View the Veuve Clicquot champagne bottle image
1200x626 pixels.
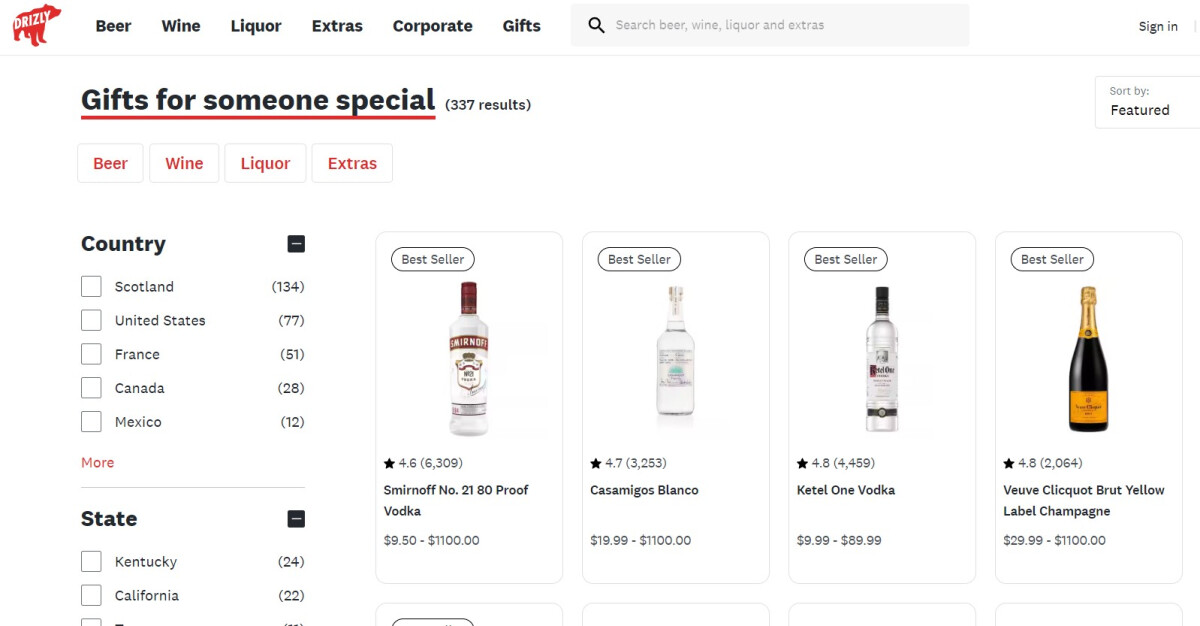click(x=1088, y=359)
